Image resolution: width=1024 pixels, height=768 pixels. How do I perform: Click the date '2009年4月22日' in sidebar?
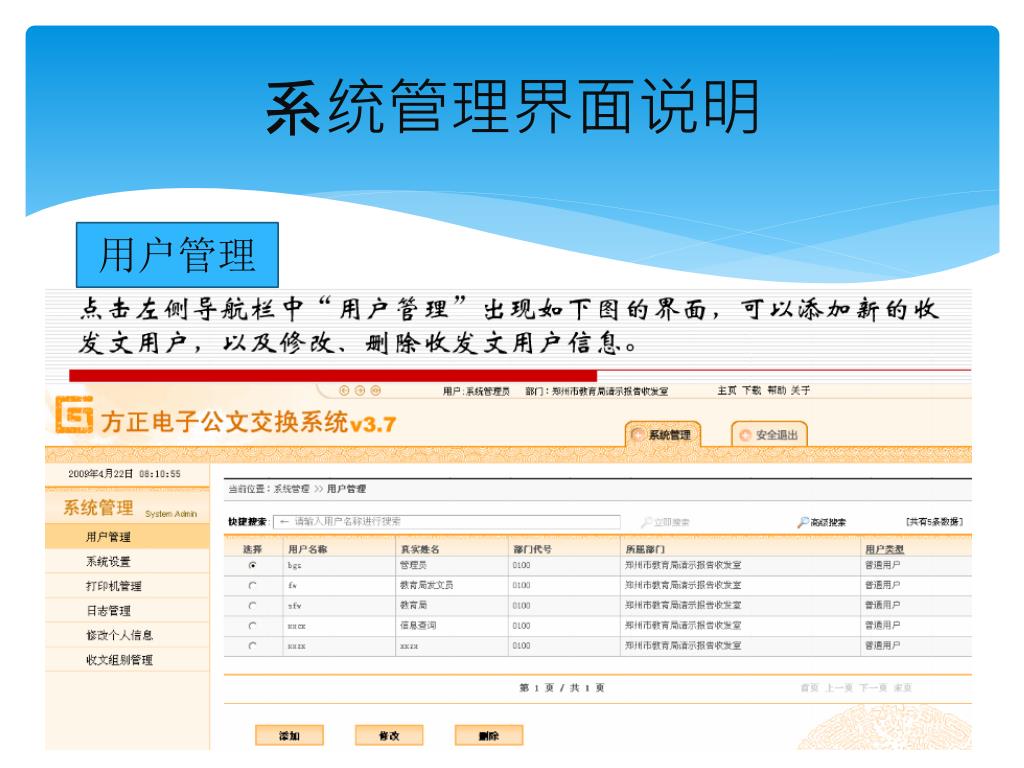coord(101,473)
